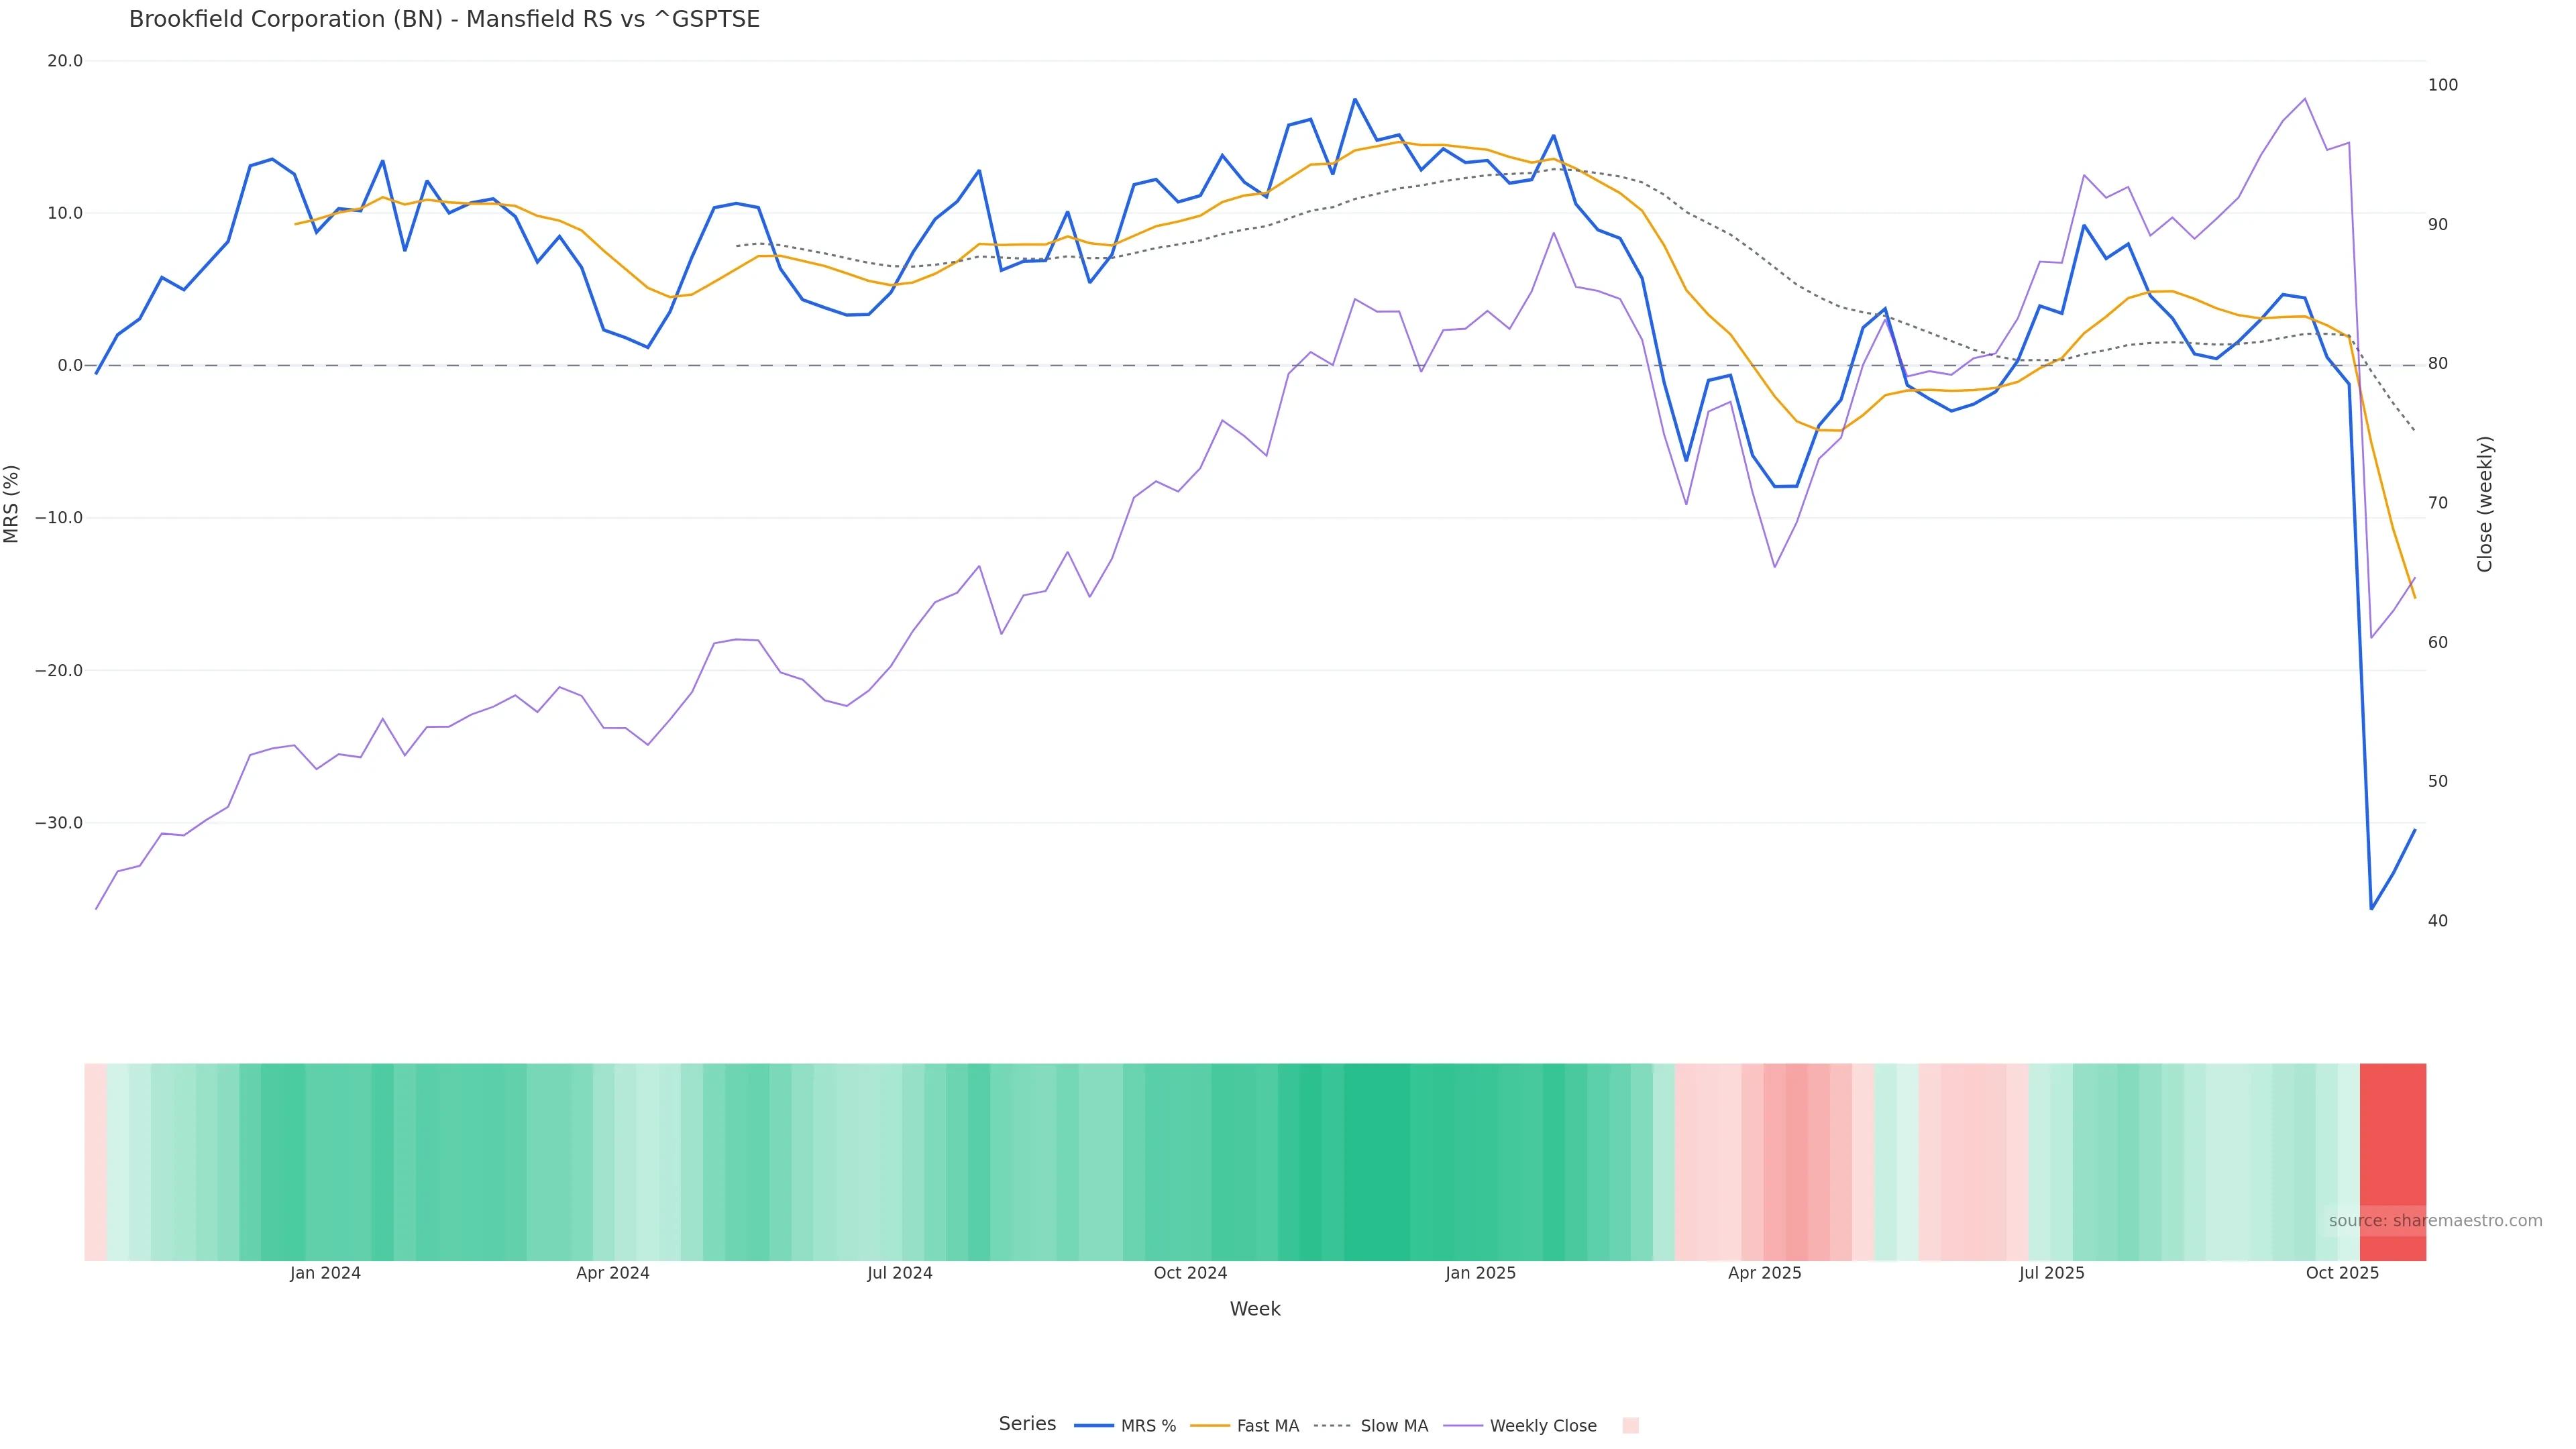Click the 100 tick on Close axis
This screenshot has height=1449, width=2576.
click(x=2442, y=85)
